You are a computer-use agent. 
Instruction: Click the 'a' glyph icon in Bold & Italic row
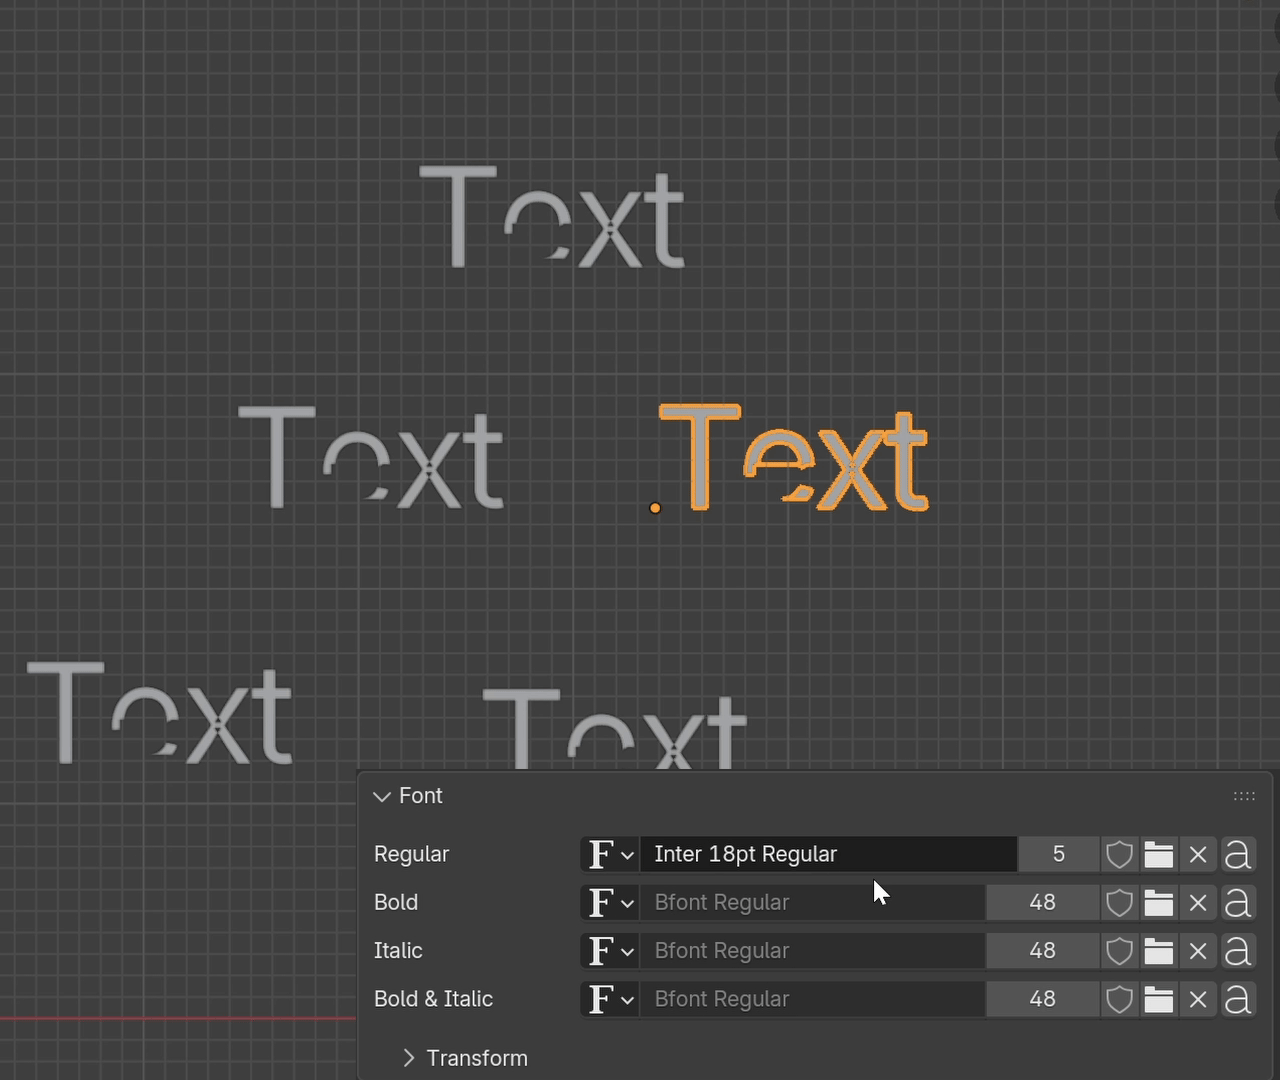click(1238, 999)
